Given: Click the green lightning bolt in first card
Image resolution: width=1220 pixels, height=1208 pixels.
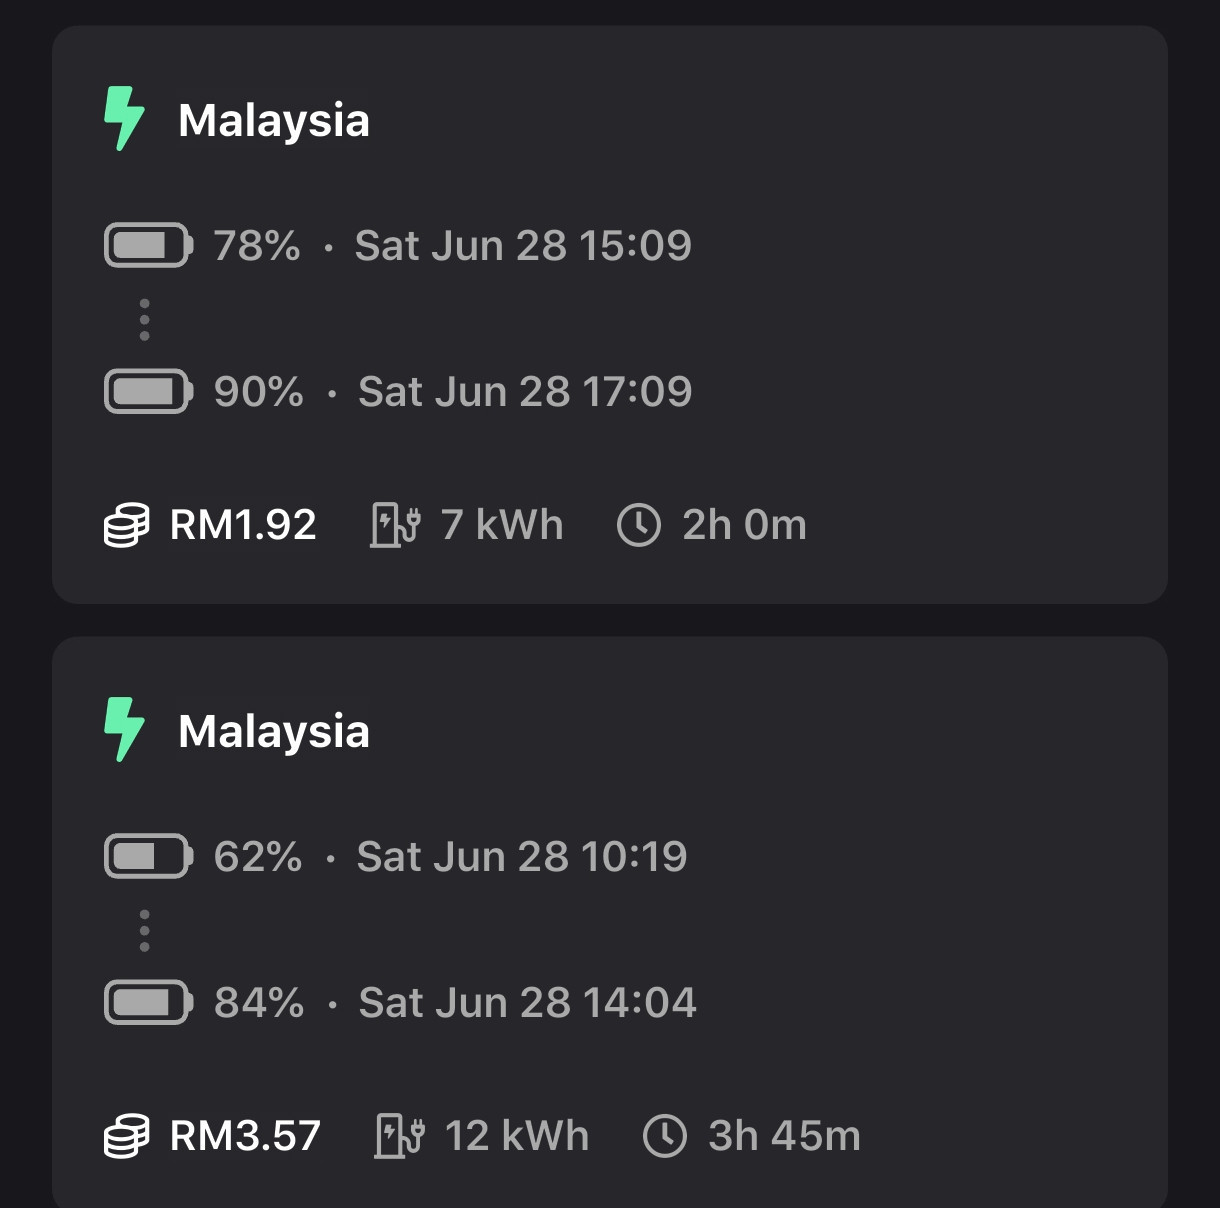Looking at the screenshot, I should 125,119.
